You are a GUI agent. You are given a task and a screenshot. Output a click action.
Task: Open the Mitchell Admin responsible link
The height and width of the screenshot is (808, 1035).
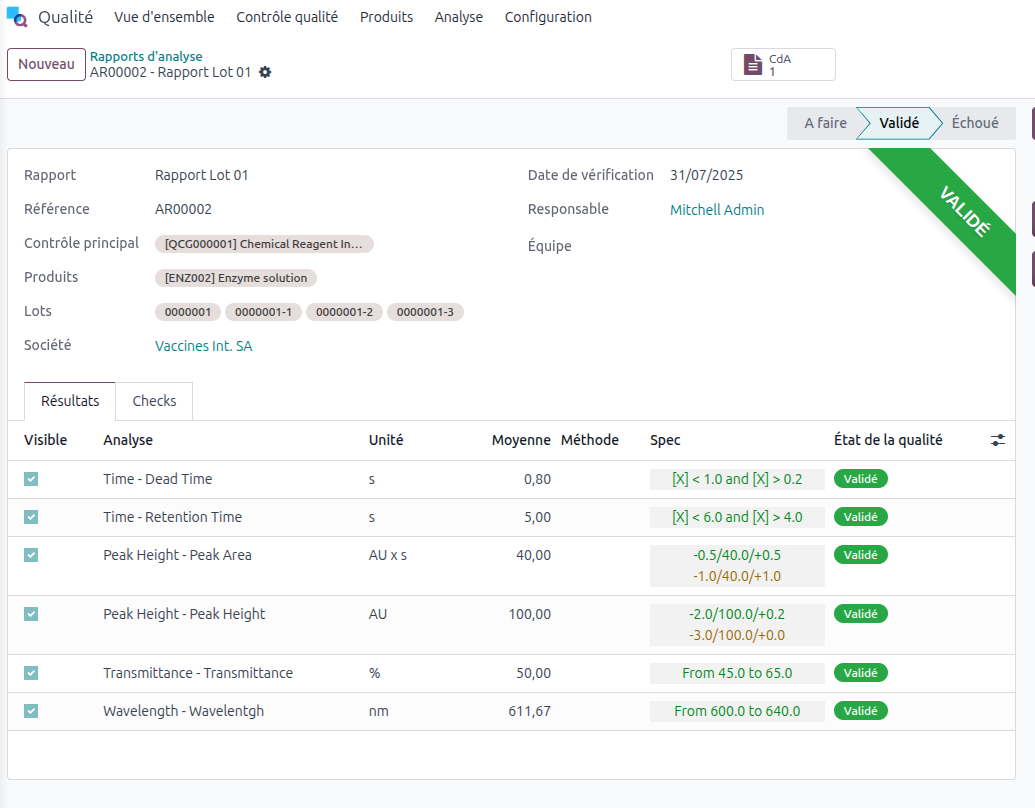click(717, 210)
